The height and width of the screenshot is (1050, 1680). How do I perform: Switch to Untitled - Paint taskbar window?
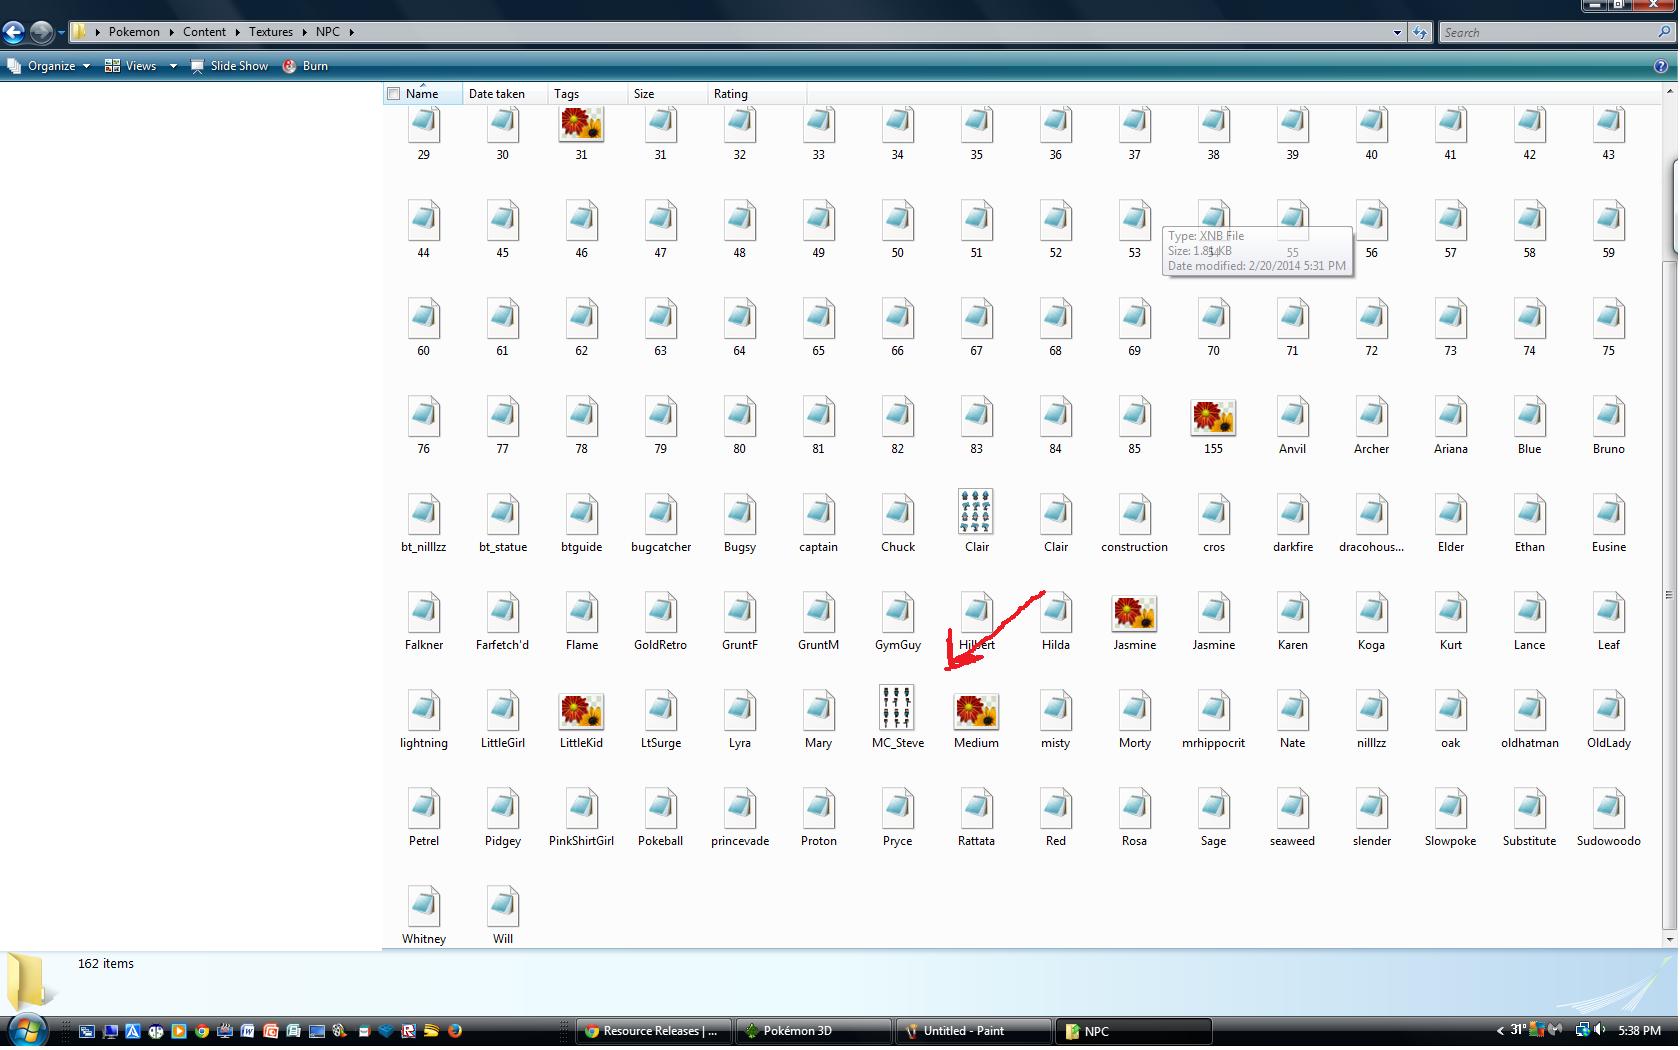coord(972,1031)
